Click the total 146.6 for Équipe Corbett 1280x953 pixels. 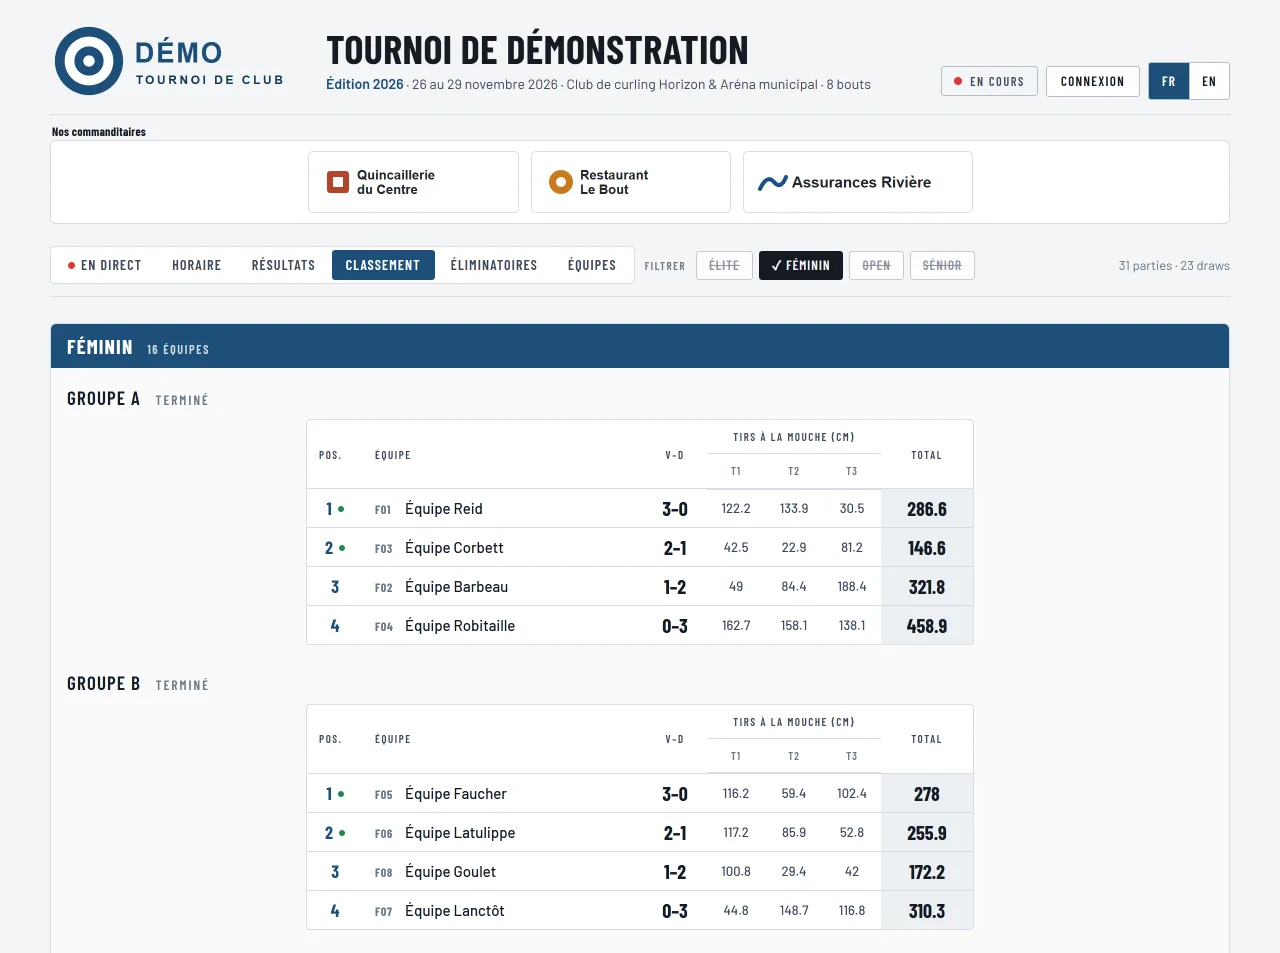(x=927, y=548)
